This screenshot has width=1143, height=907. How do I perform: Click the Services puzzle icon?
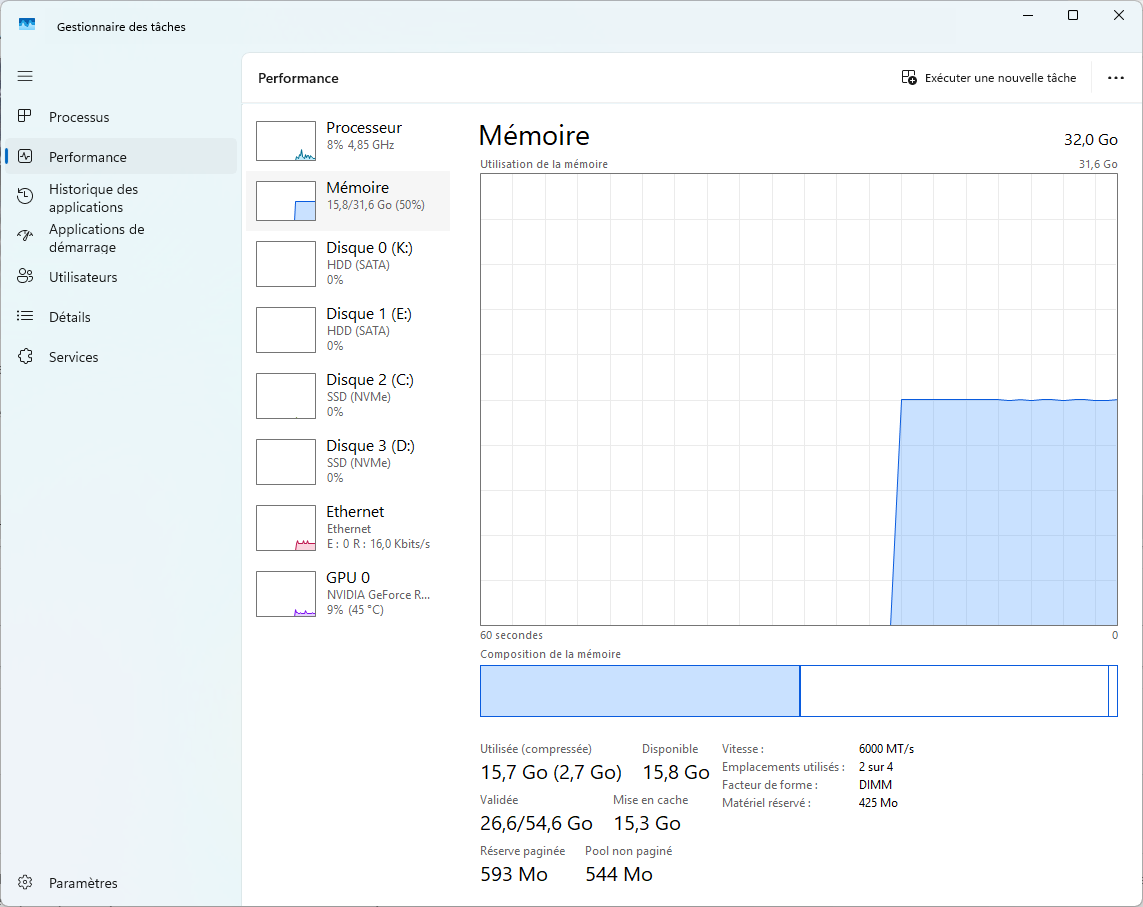[x=26, y=357]
